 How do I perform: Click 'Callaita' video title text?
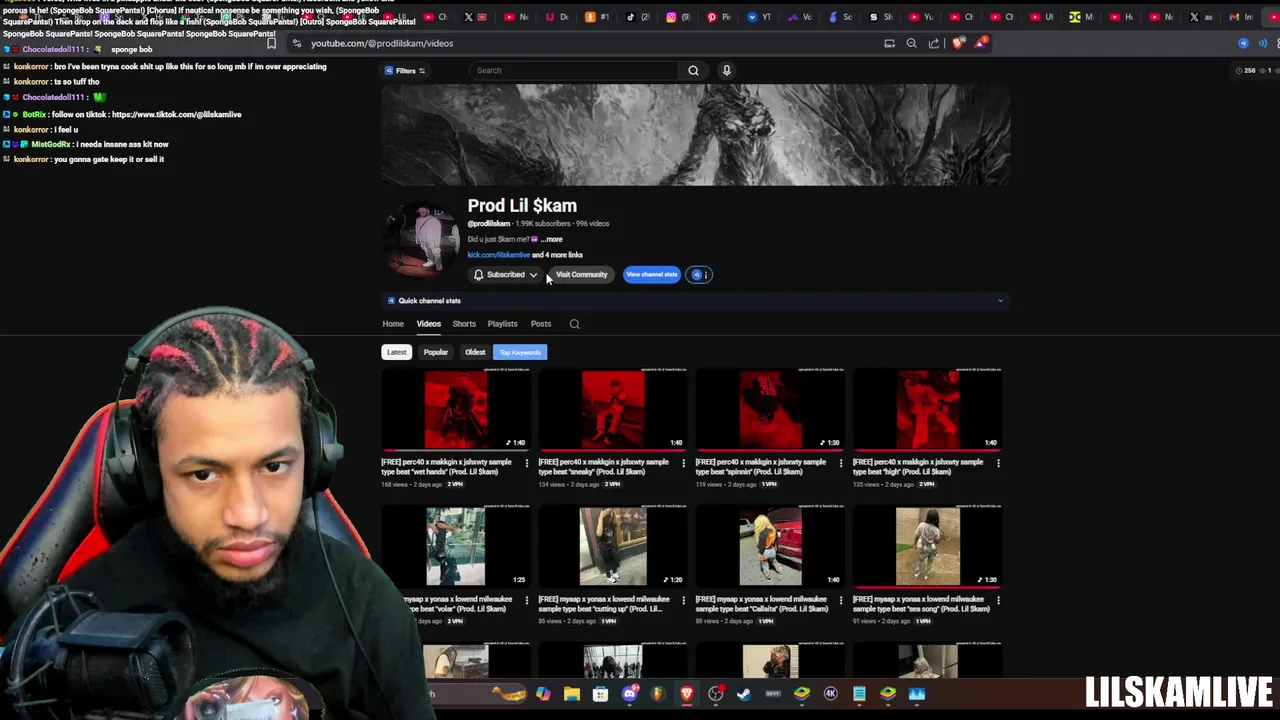pyautogui.click(x=762, y=604)
